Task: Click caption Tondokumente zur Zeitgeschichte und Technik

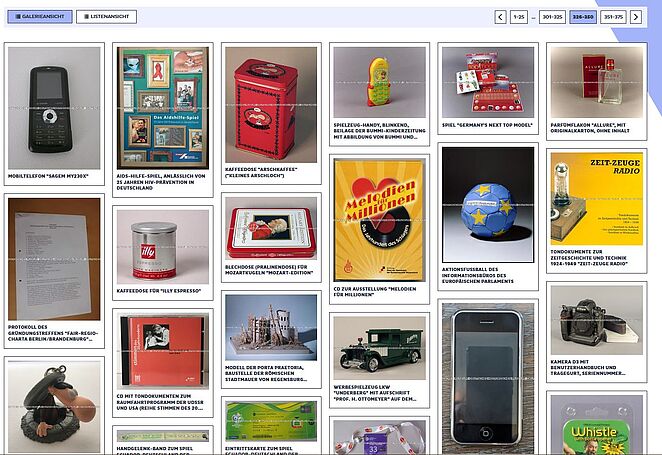Action: [x=589, y=258]
